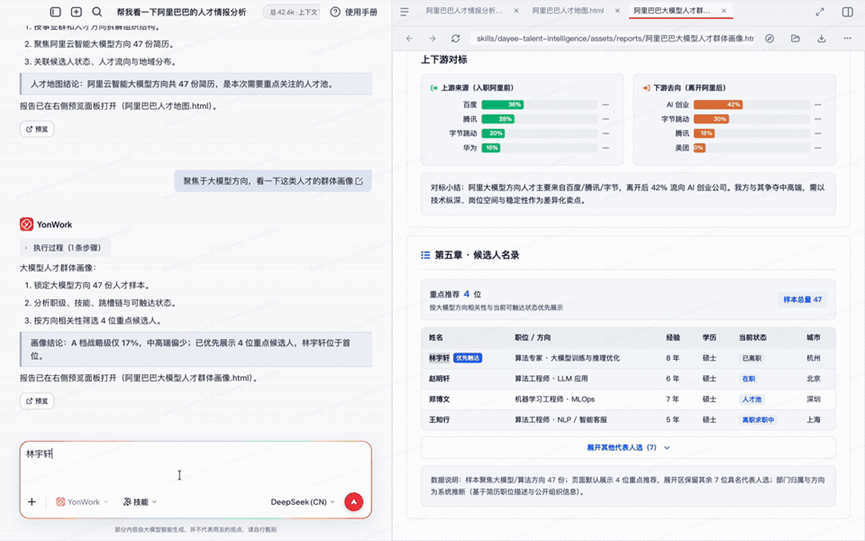This screenshot has width=865, height=541.
Task: Open the folder icon in preview toolbar
Action: click(795, 38)
